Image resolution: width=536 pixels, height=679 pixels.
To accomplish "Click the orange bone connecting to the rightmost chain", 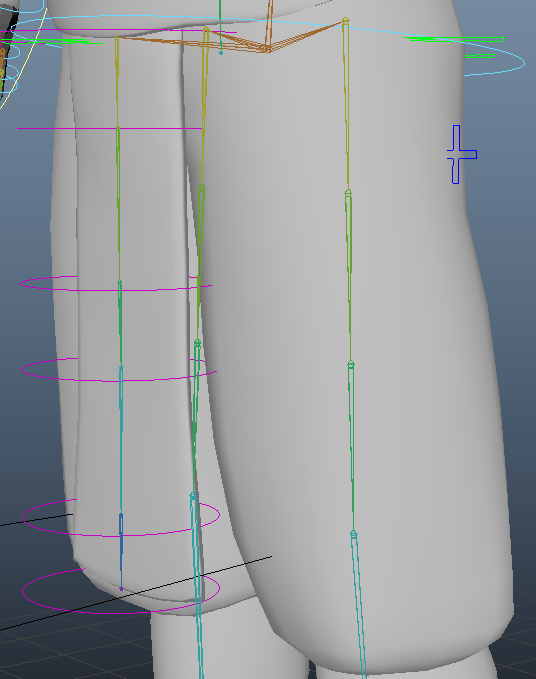I will 306,36.
